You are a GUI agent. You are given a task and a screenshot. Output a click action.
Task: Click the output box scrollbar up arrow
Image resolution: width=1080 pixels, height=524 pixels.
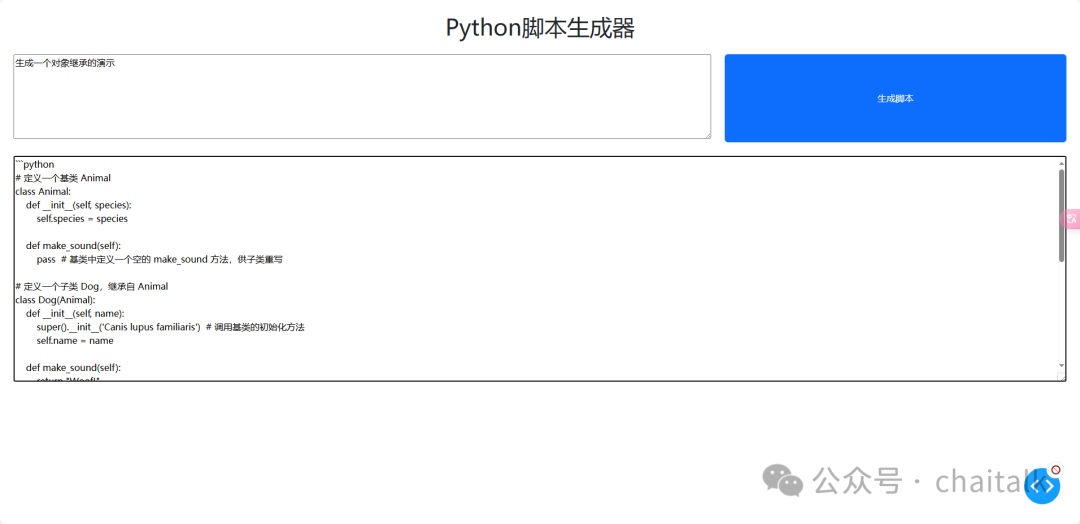[x=1061, y=163]
